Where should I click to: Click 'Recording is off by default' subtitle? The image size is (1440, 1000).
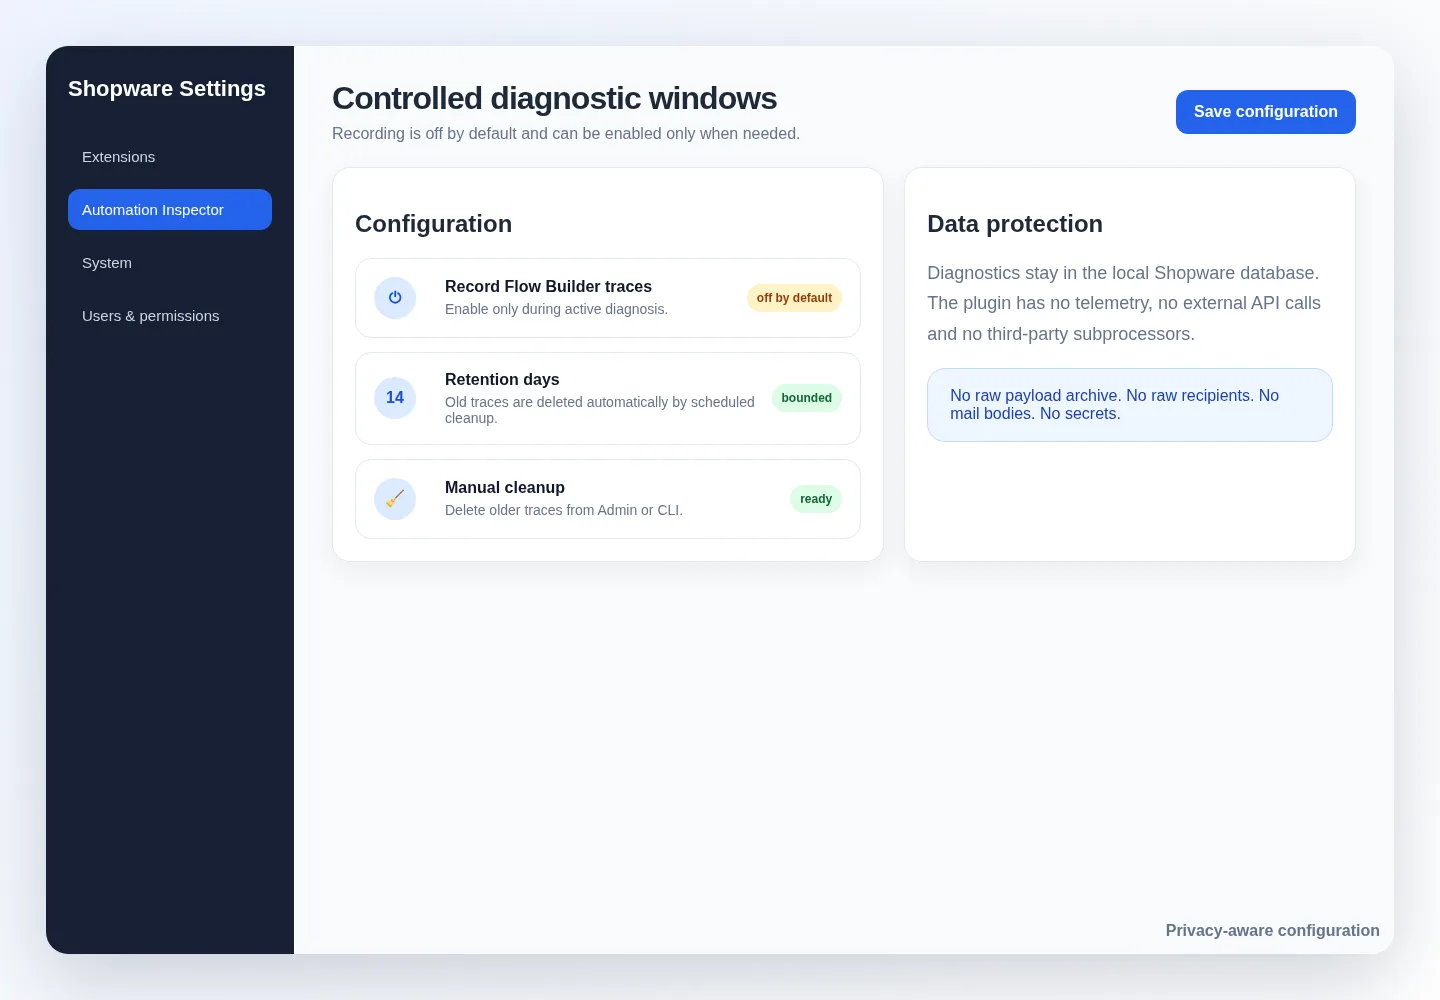[x=566, y=134]
